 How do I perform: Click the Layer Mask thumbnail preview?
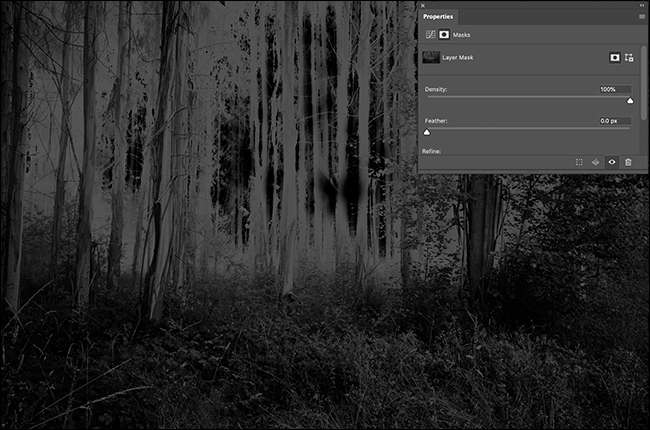(x=432, y=58)
